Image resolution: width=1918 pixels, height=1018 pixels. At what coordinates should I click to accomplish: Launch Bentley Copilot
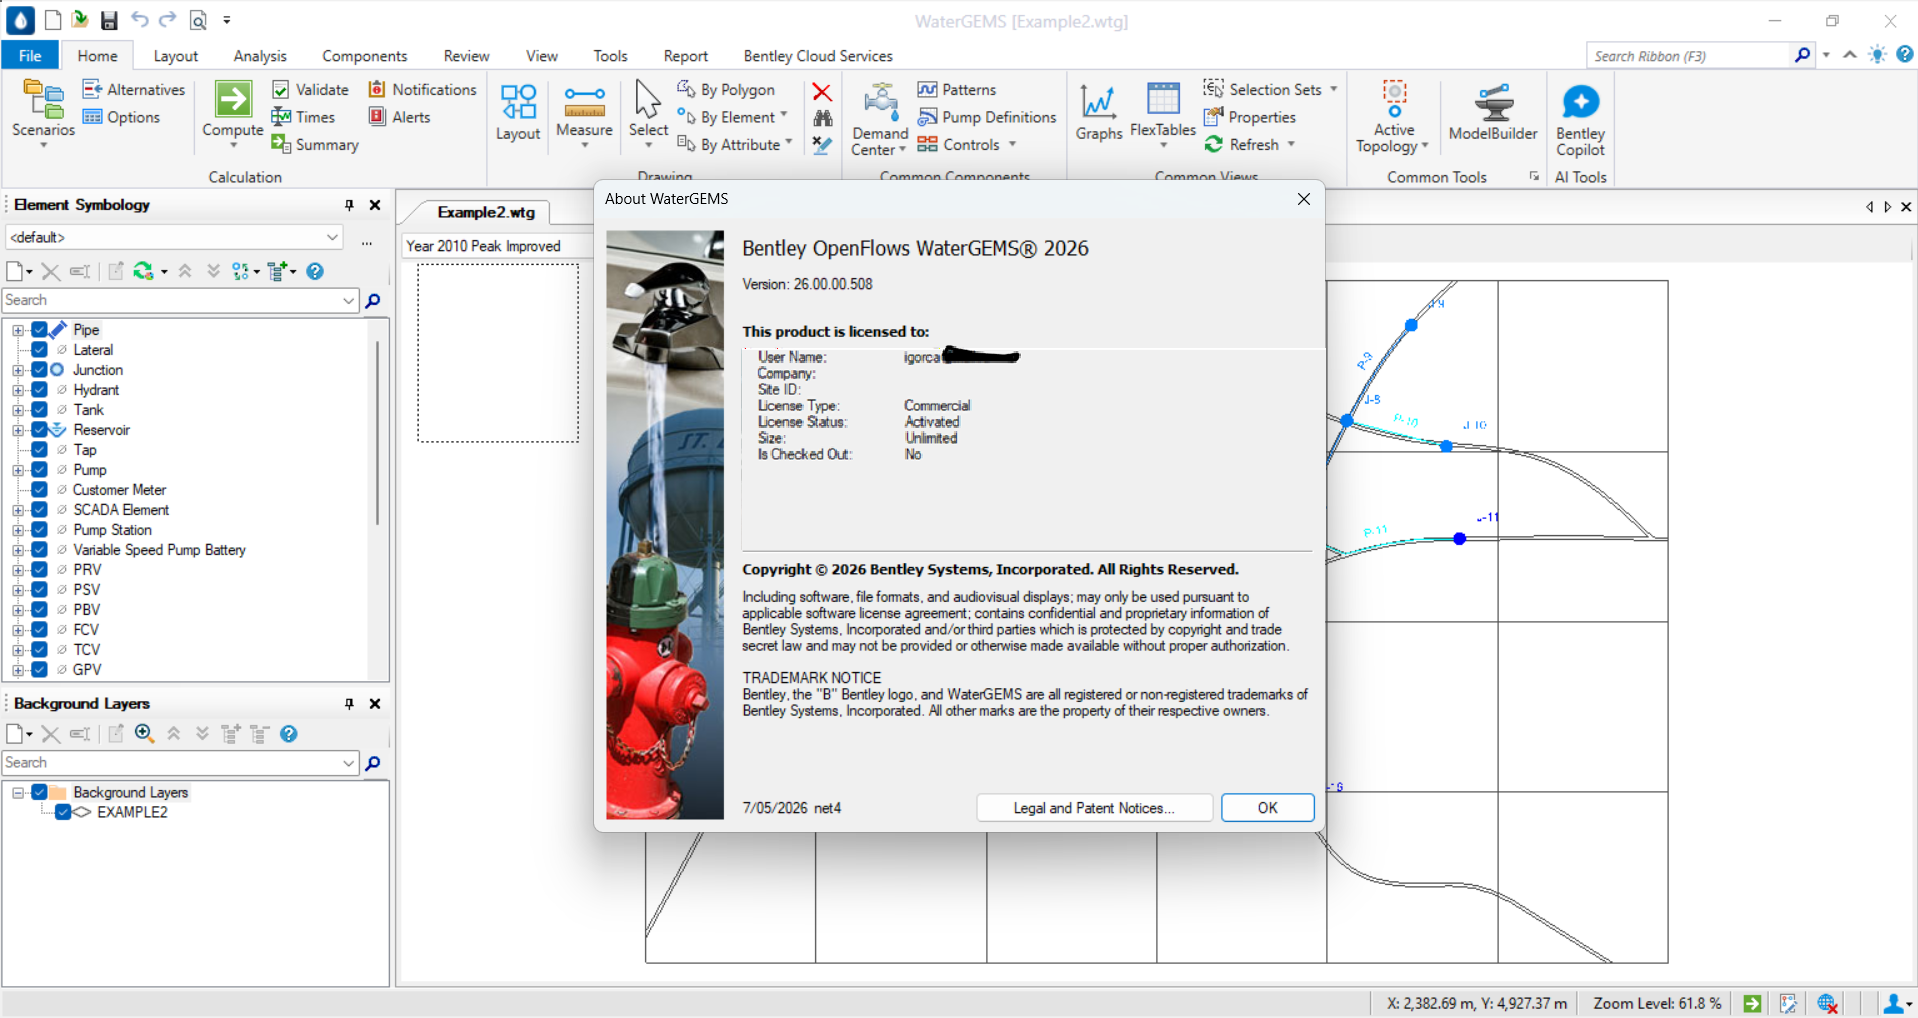pos(1580,120)
